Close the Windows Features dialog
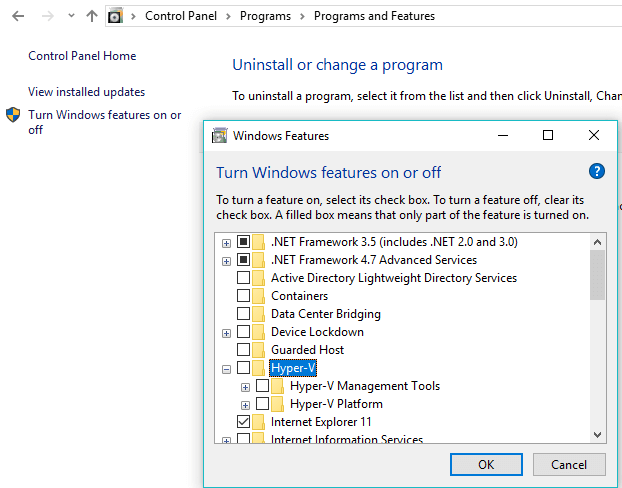This screenshot has height=488, width=622. (594, 135)
